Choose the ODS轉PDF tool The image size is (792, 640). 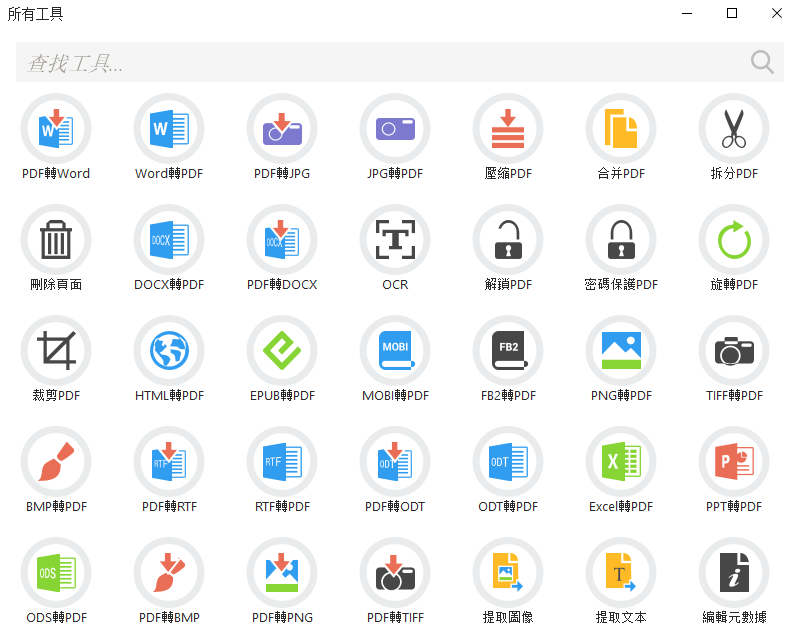coord(56,572)
